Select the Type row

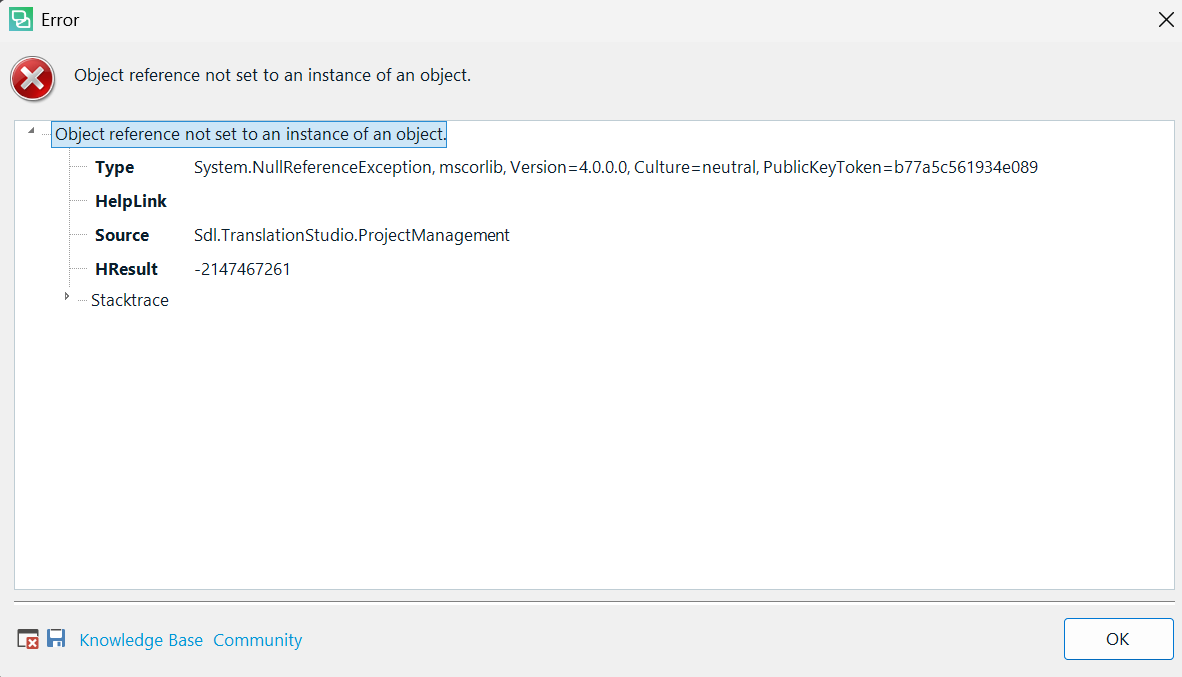(114, 167)
